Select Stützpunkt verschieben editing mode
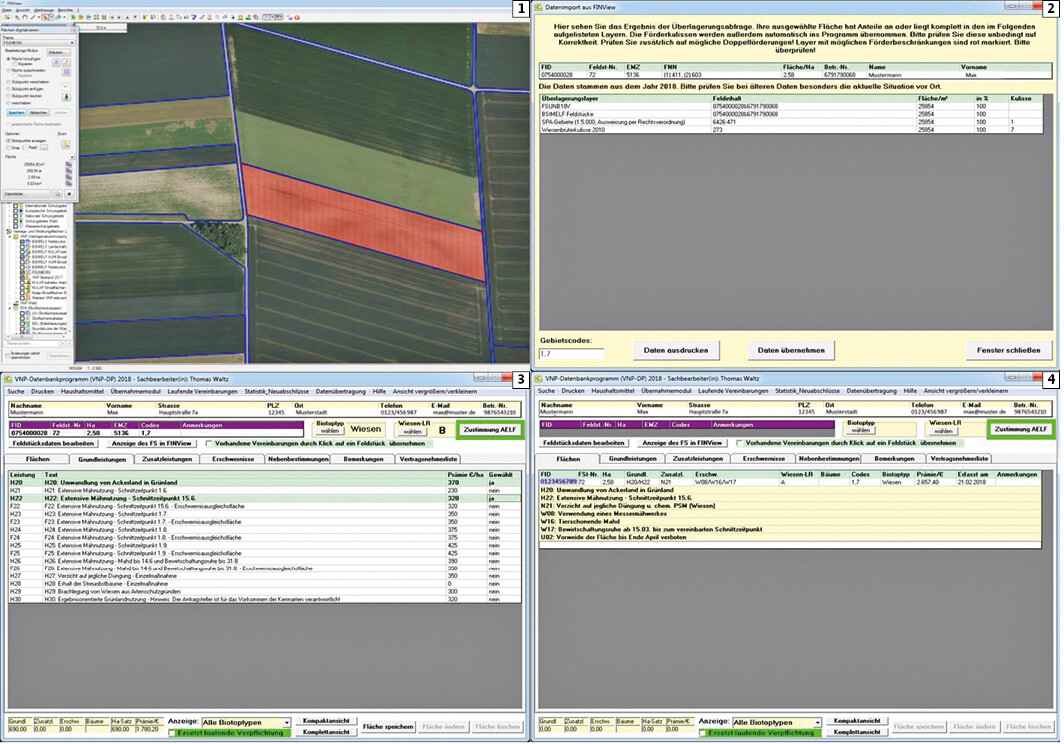Viewport: 1064px width, 744px height. [7, 82]
